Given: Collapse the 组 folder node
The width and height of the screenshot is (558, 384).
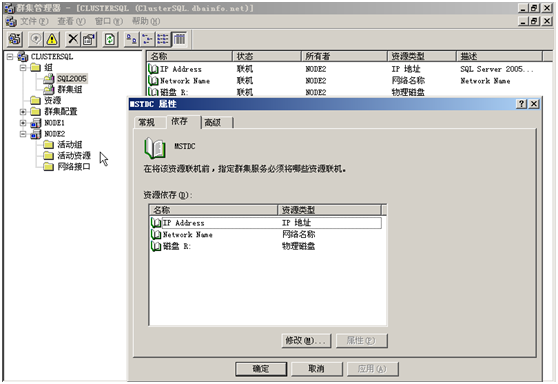Looking at the screenshot, I should pos(23,68).
